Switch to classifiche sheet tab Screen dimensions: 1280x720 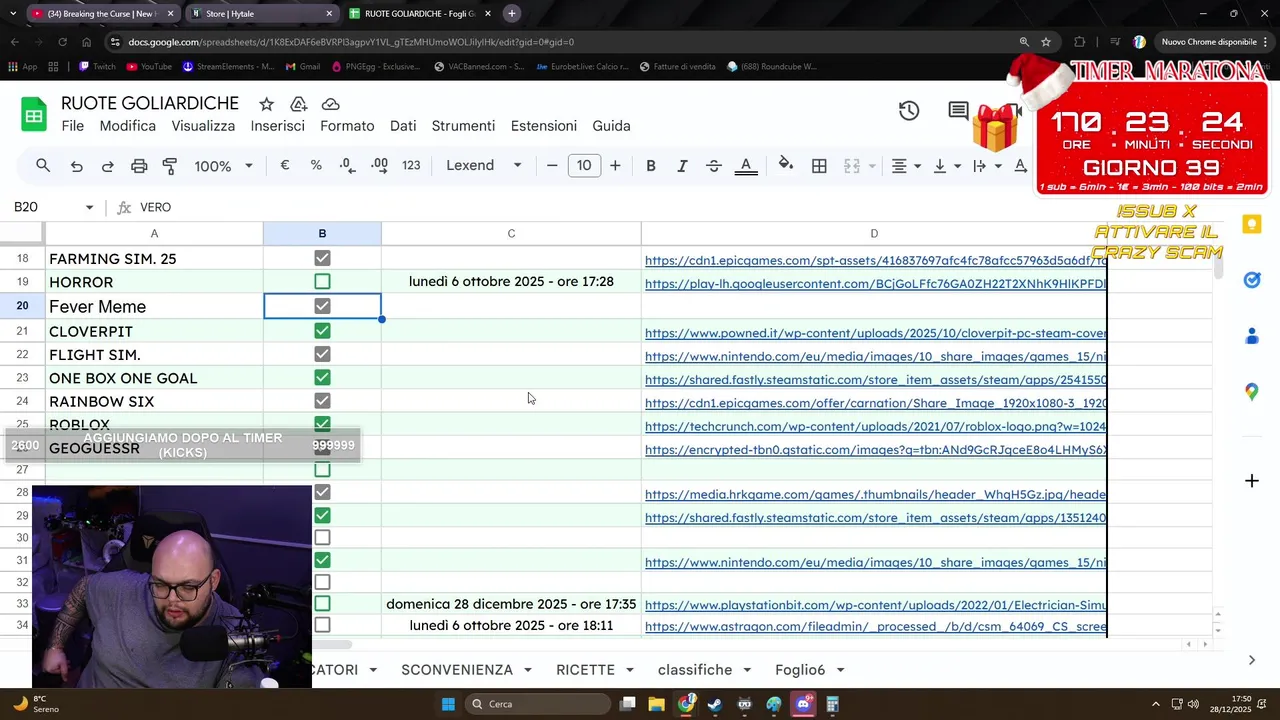695,670
